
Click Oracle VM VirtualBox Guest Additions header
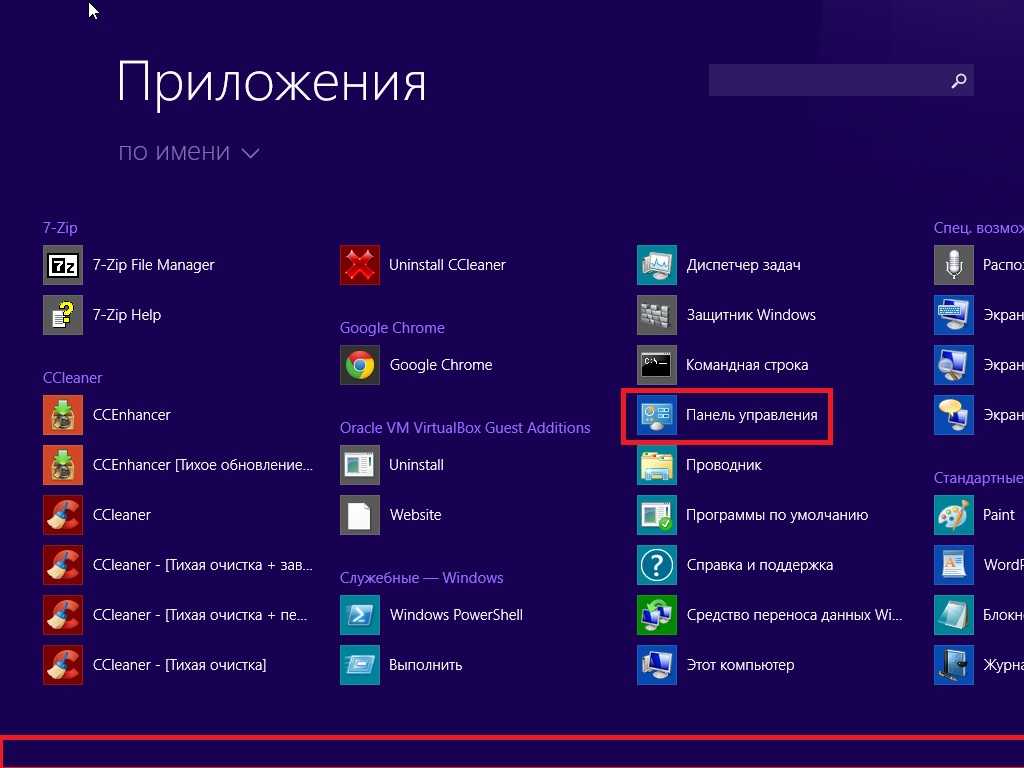[x=465, y=427]
